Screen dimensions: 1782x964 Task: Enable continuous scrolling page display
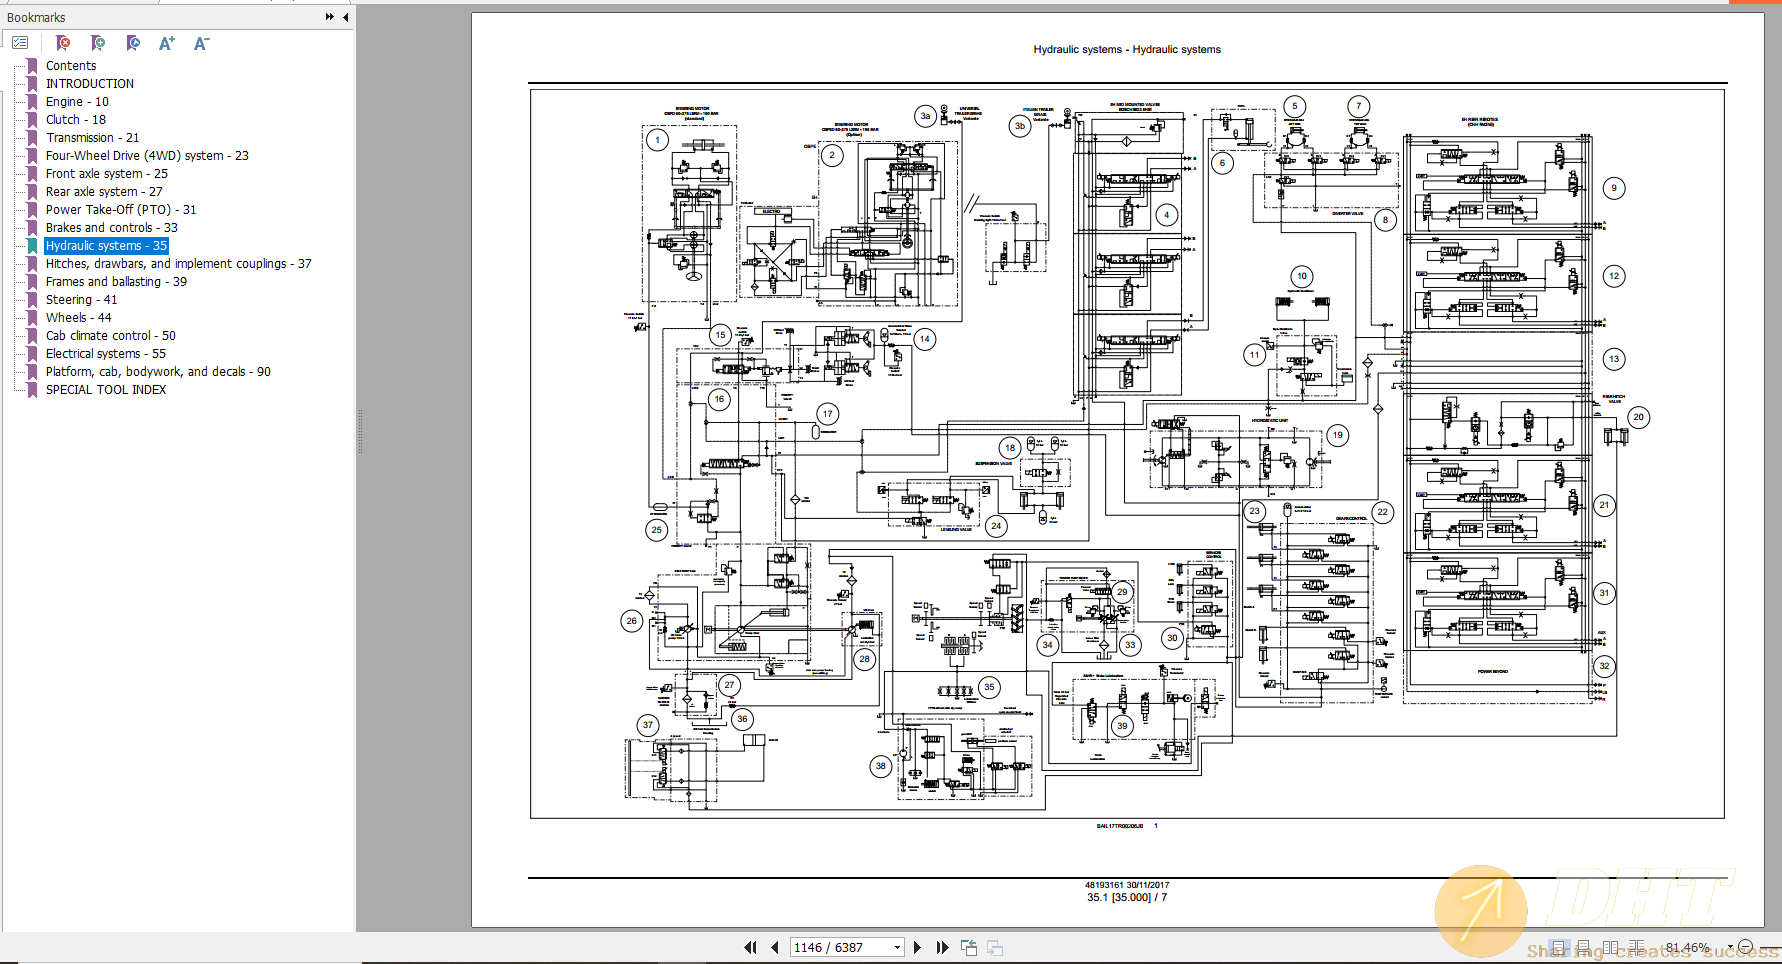[x=1584, y=946]
